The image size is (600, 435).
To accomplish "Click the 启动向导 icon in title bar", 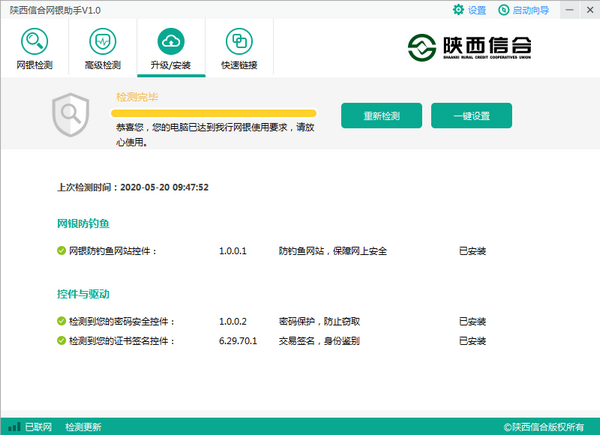I will (x=503, y=10).
